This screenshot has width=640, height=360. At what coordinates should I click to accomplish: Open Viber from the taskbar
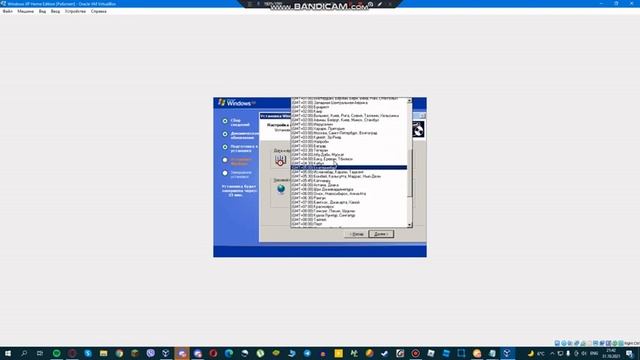click(151, 353)
